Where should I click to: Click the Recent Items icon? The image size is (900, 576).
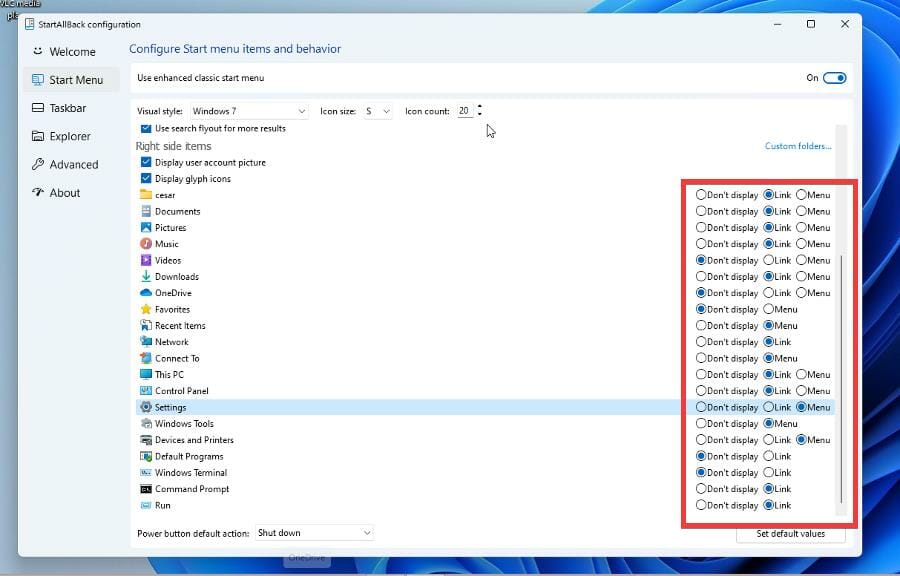[146, 325]
